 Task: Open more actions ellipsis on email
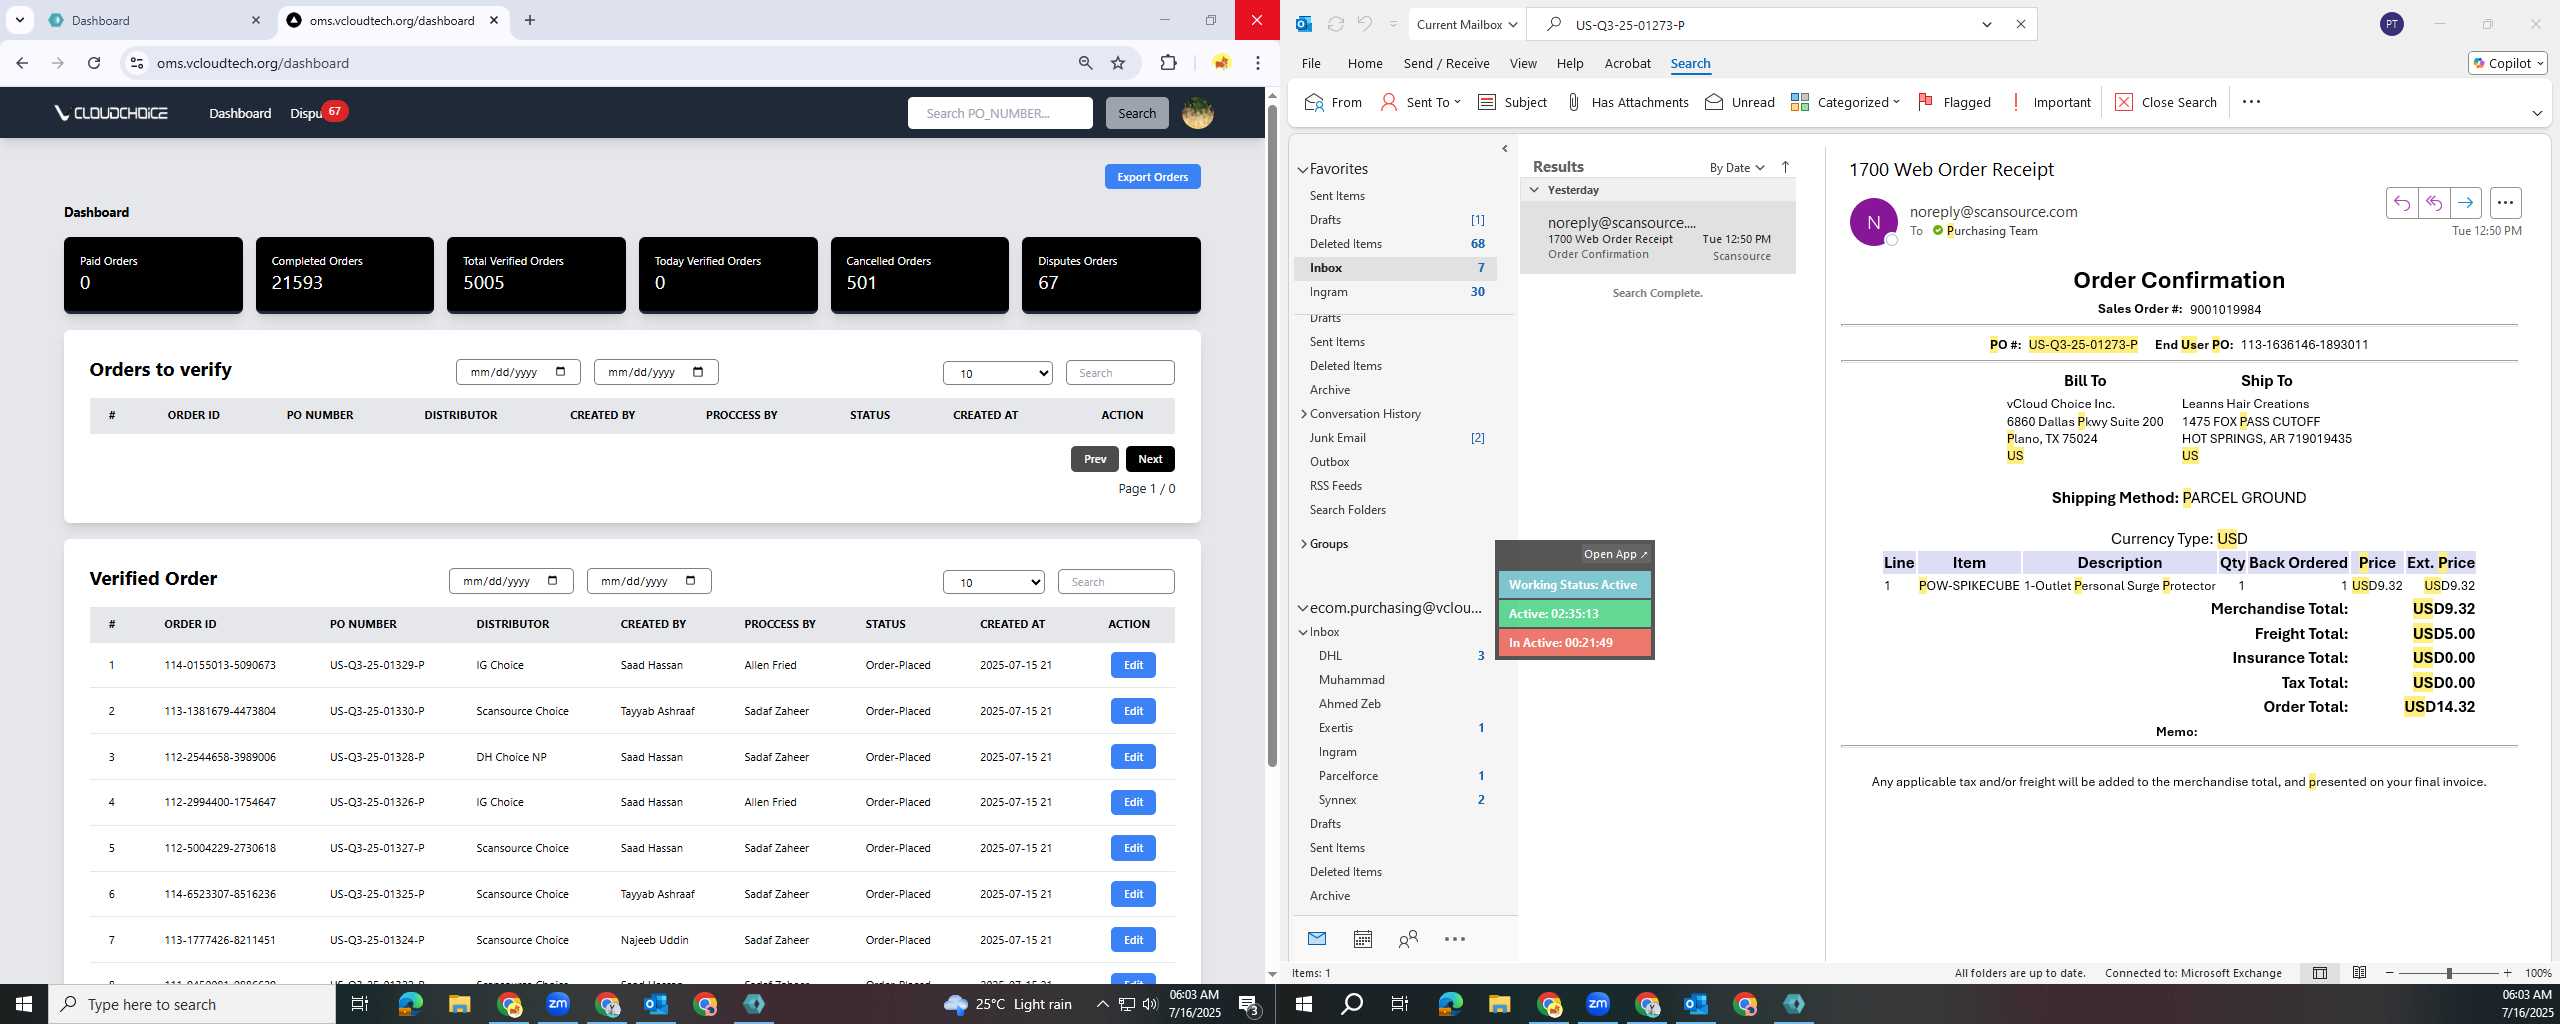(2505, 203)
